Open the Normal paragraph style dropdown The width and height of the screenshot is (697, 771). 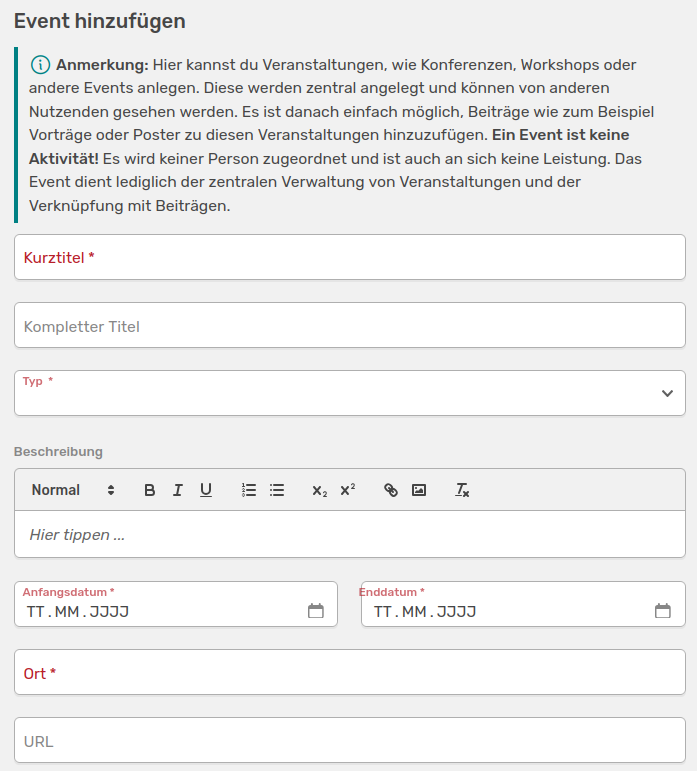pyautogui.click(x=73, y=490)
